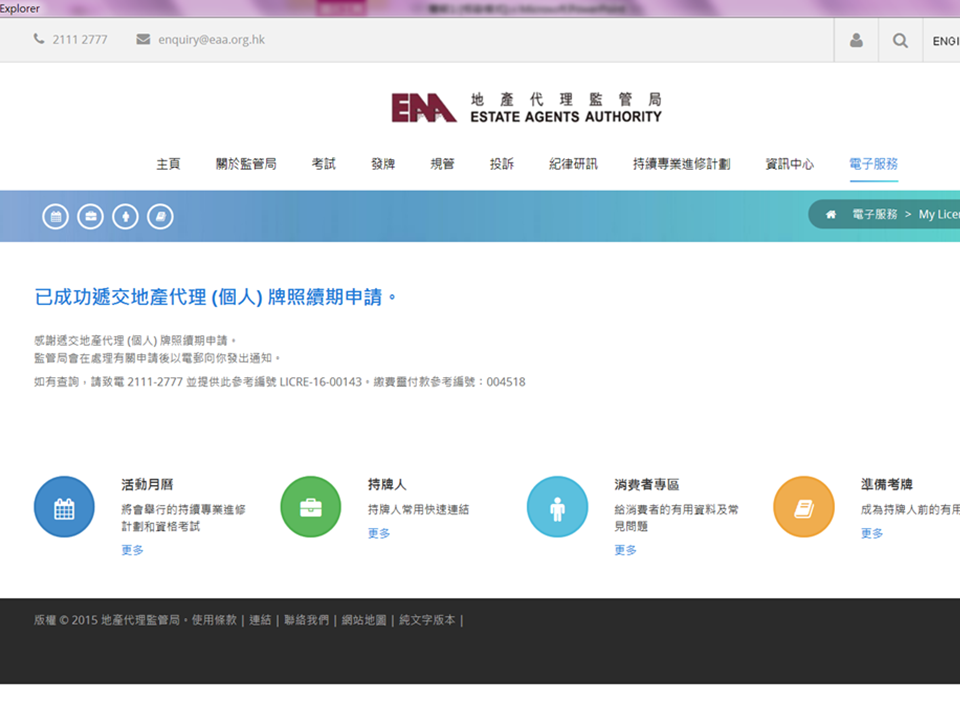The height and width of the screenshot is (720, 960).
Task: Click the user account icon in top bar
Action: tap(856, 41)
